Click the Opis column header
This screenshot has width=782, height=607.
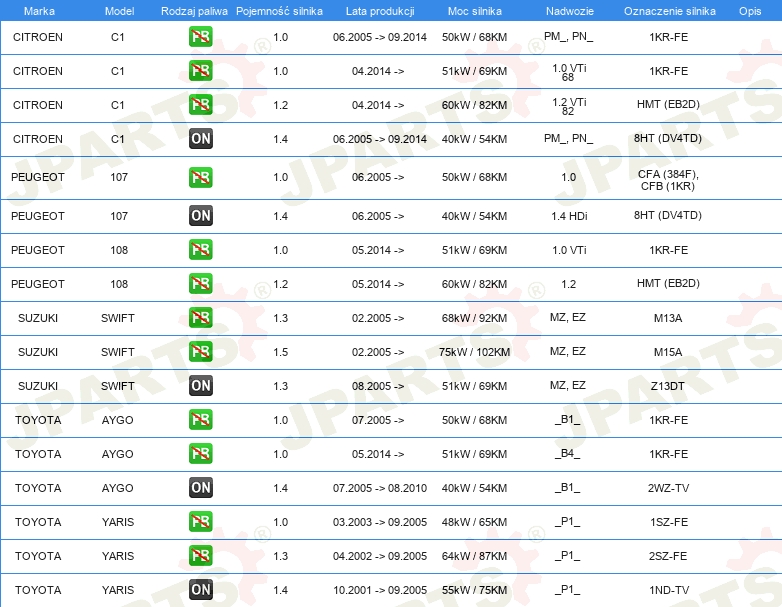click(750, 11)
